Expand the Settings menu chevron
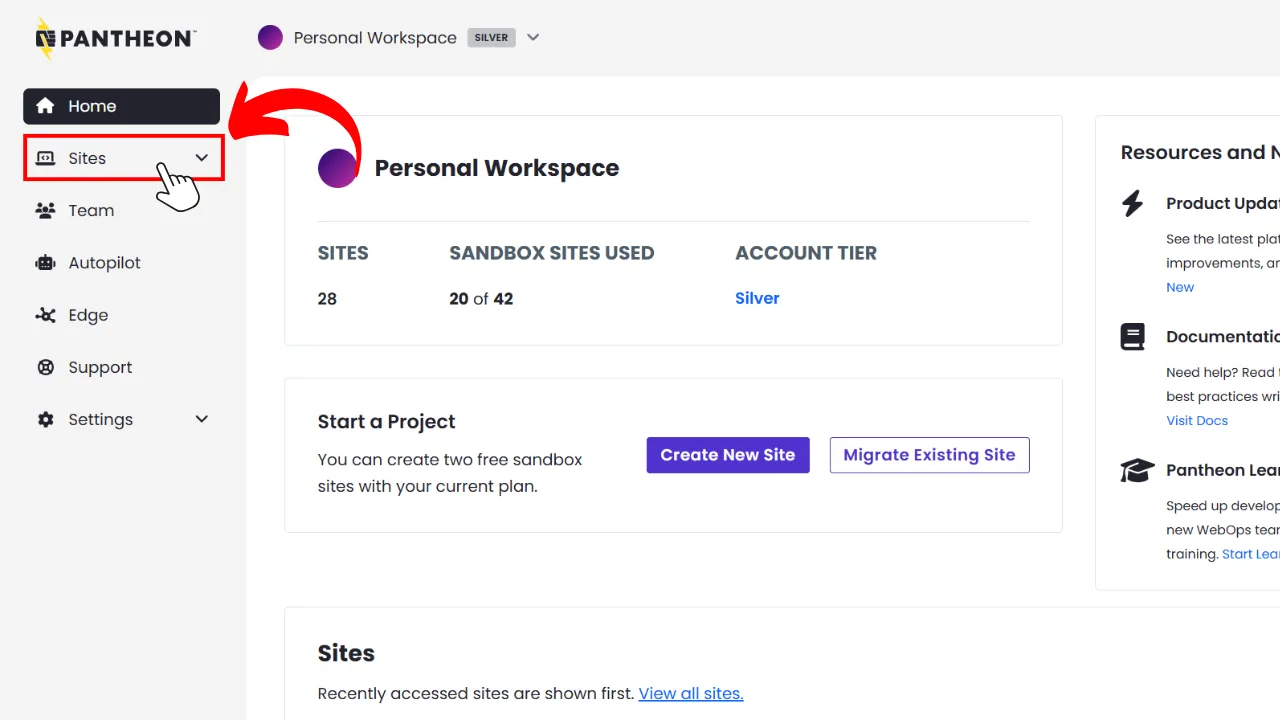Screen dimensions: 1280x720 201,420
